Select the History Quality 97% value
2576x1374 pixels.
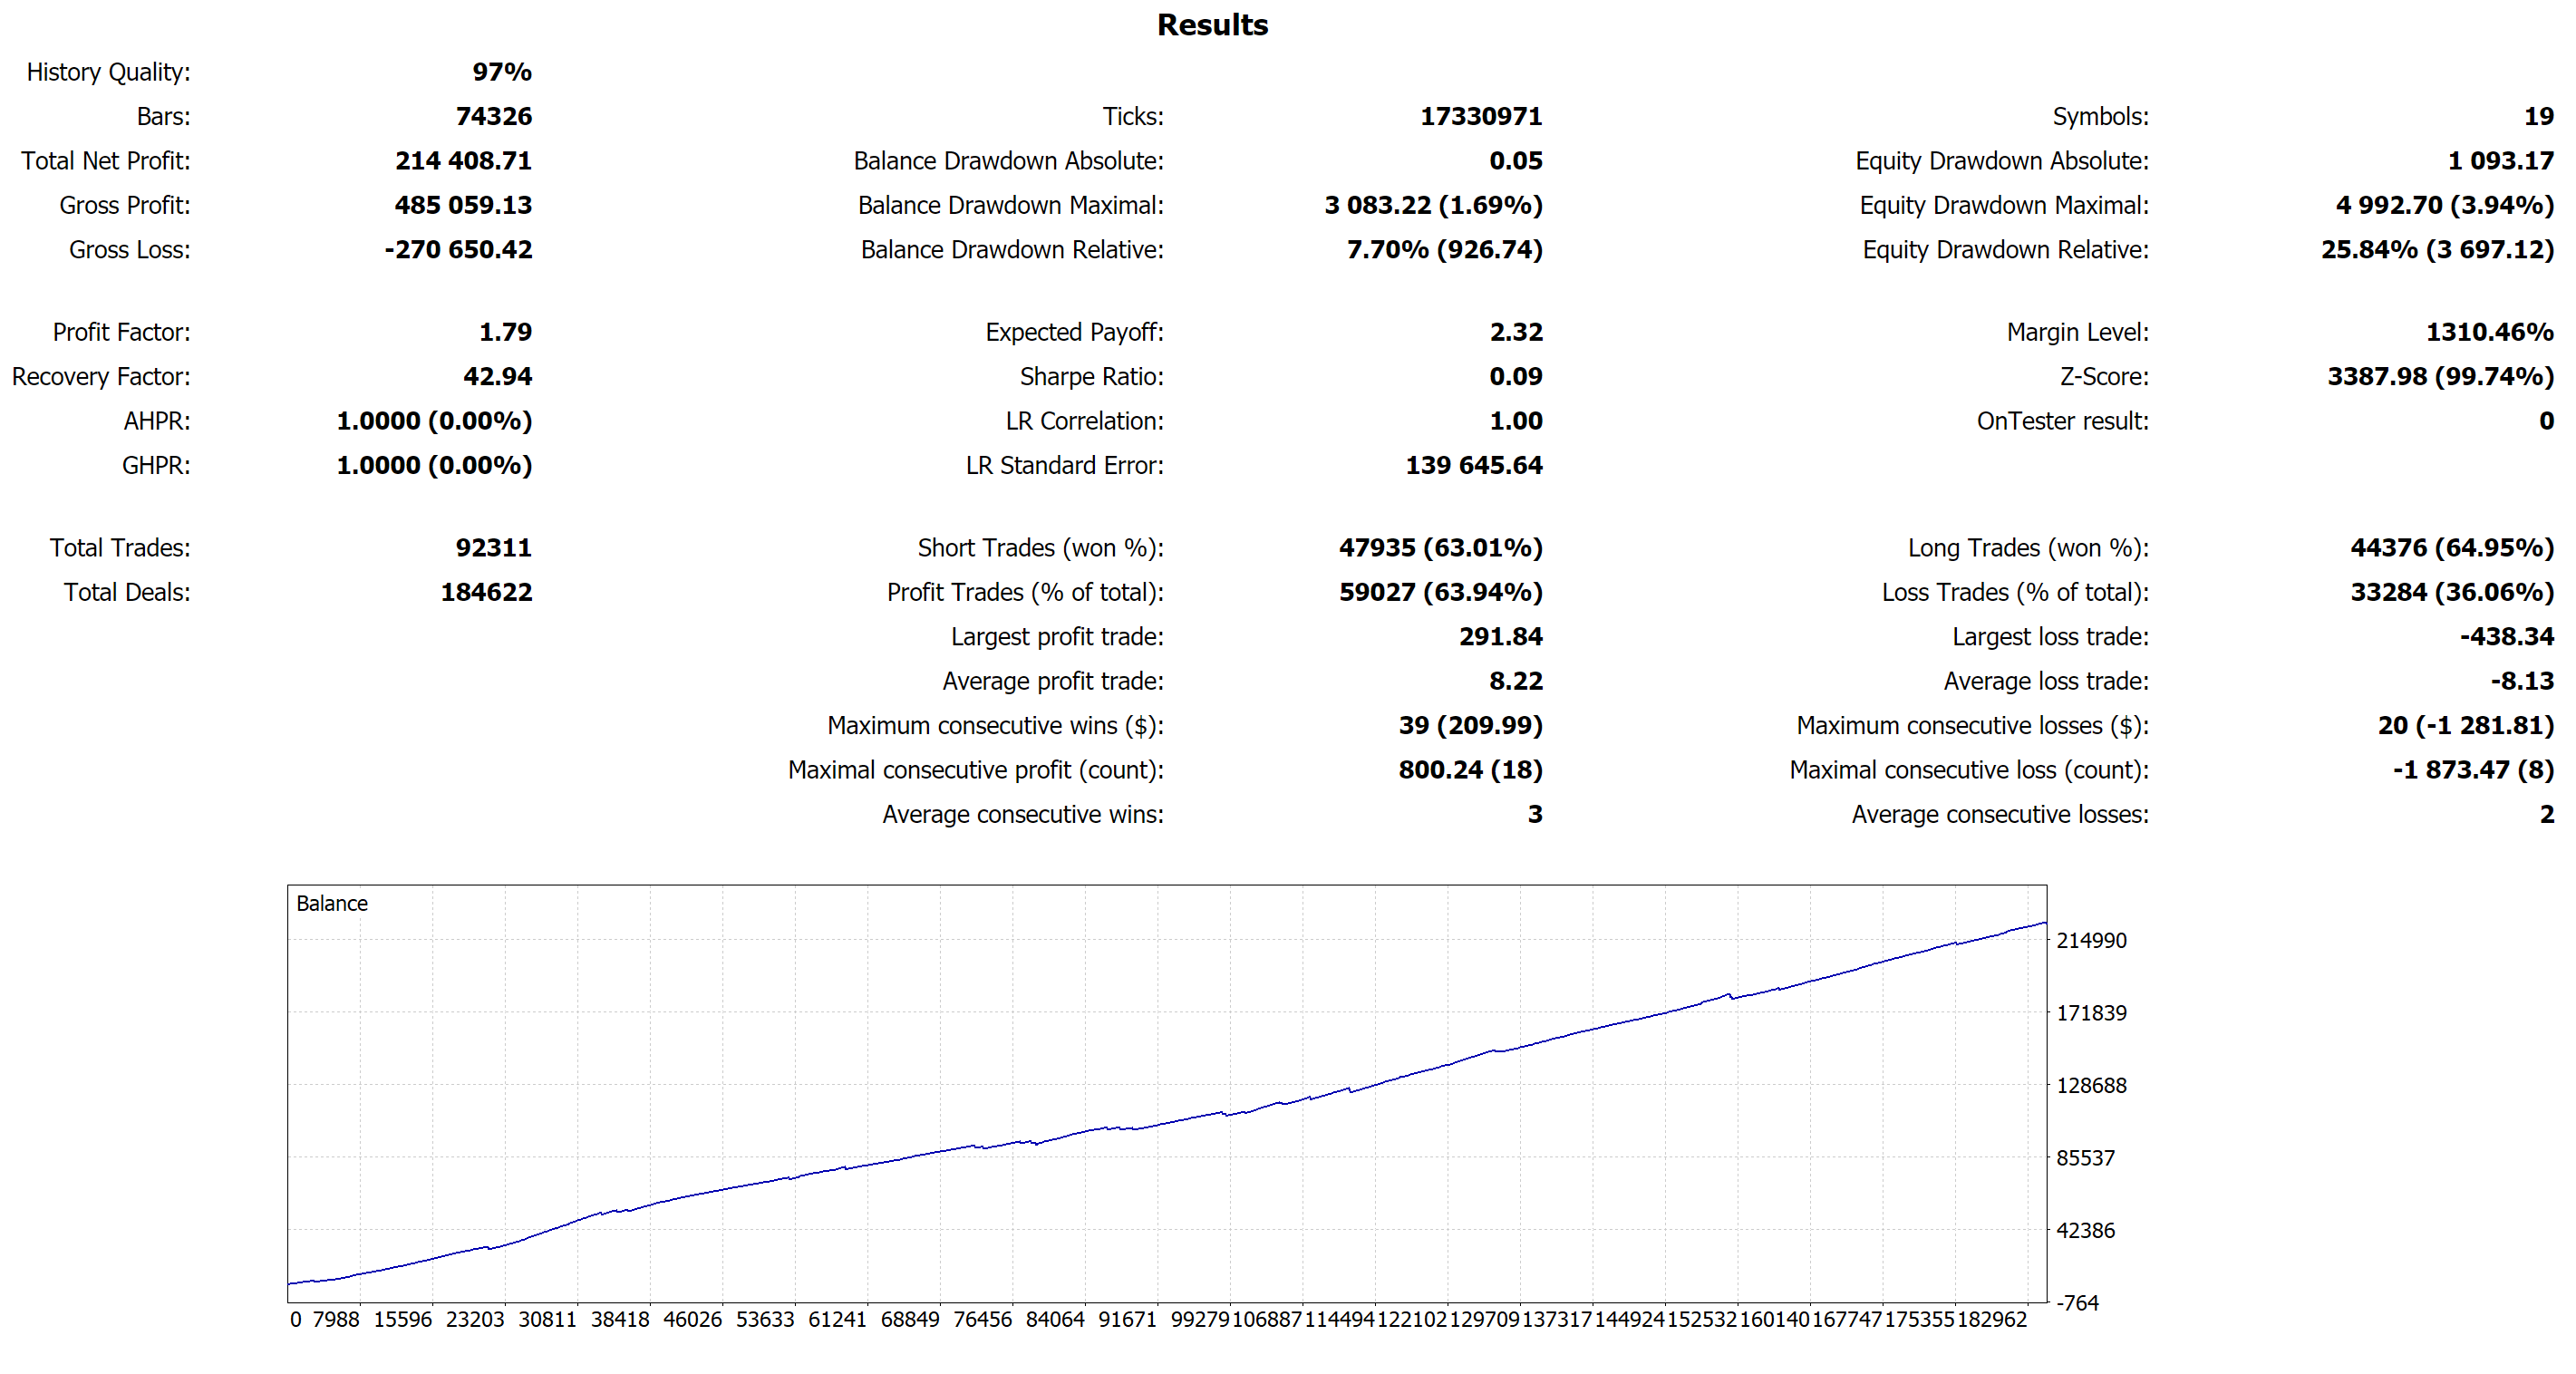502,72
